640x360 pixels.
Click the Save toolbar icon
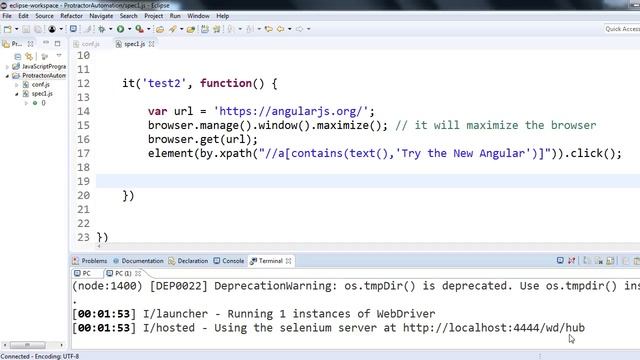(26, 29)
